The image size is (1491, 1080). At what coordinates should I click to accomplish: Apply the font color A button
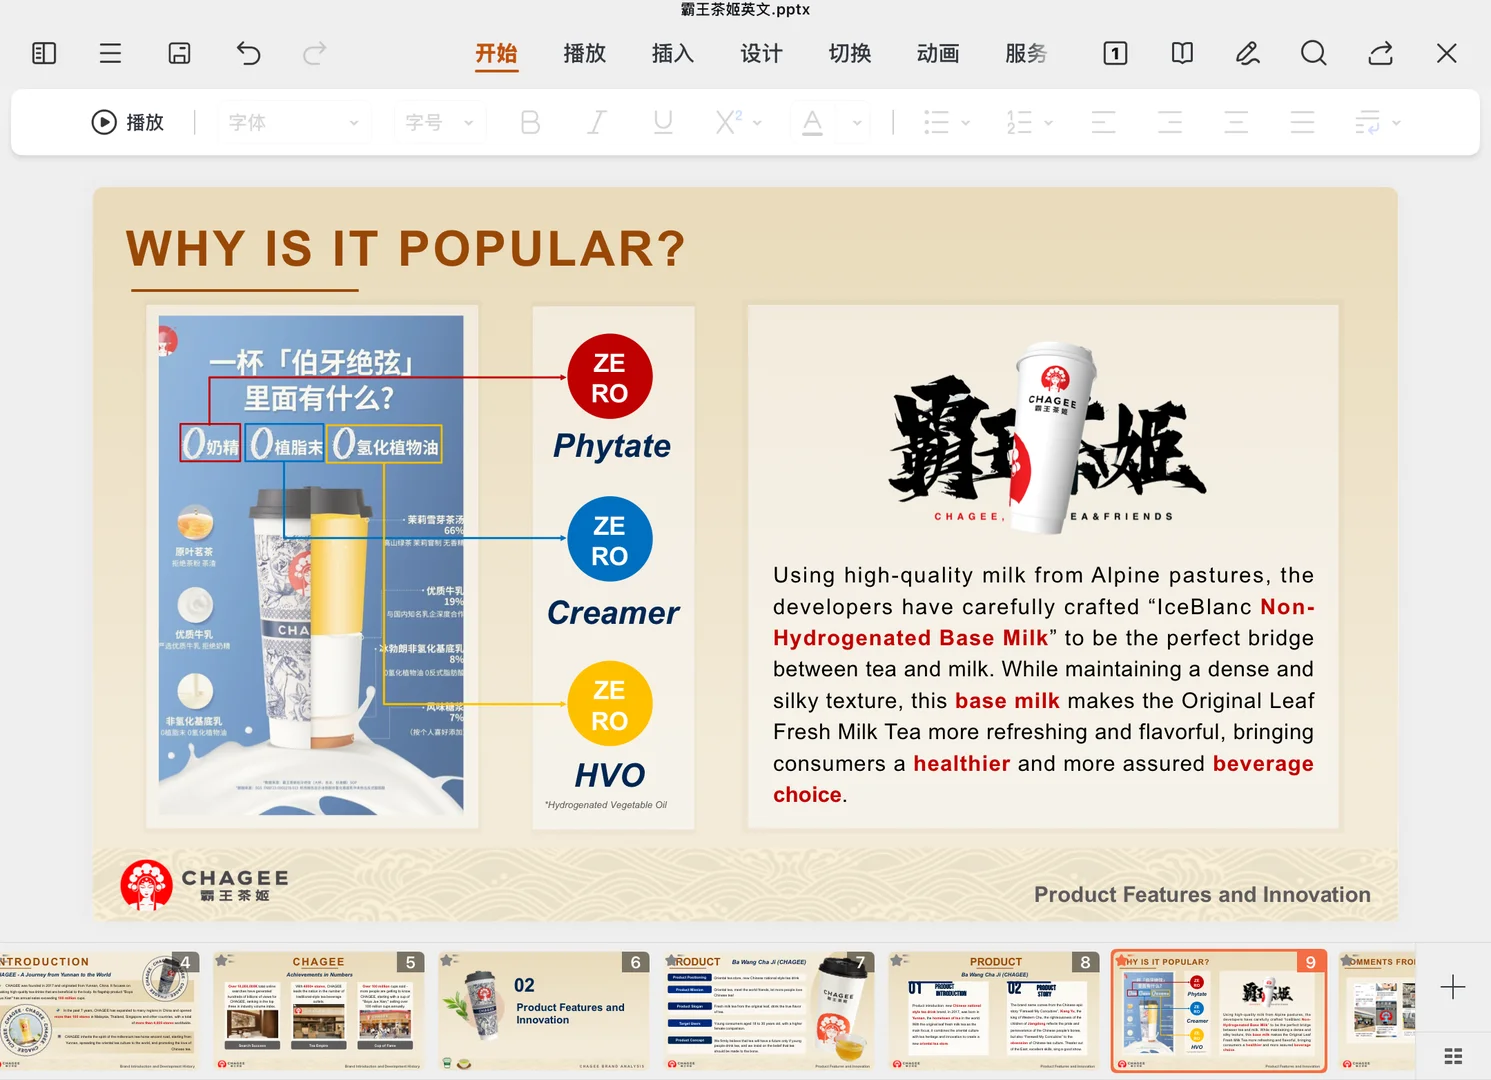coord(812,122)
